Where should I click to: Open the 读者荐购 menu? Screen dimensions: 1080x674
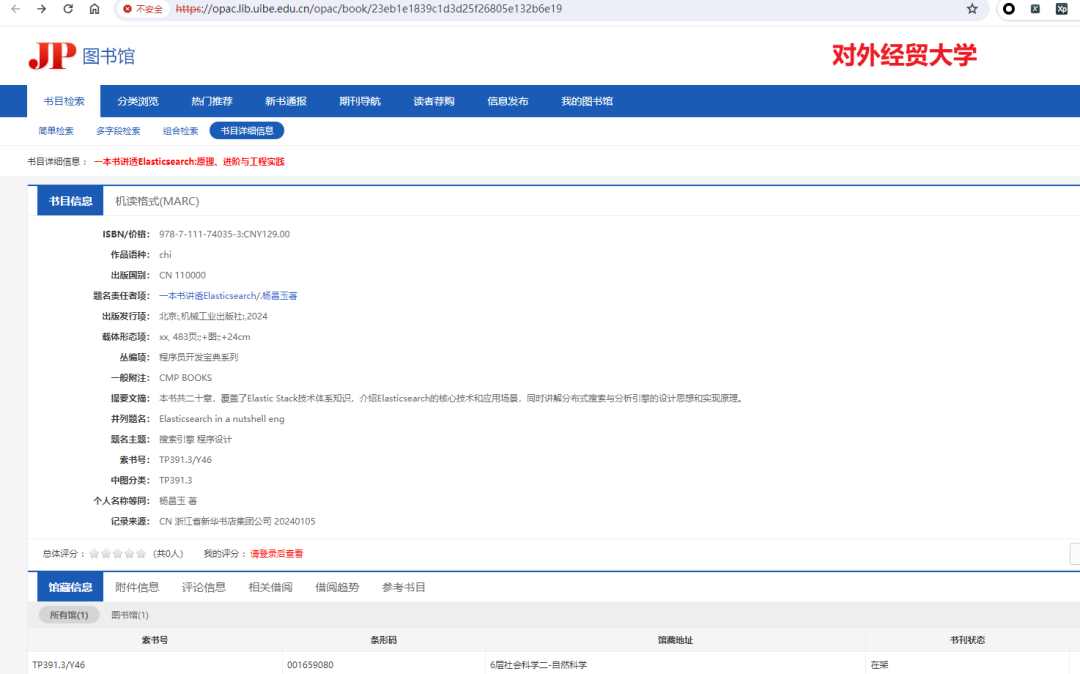(x=434, y=101)
